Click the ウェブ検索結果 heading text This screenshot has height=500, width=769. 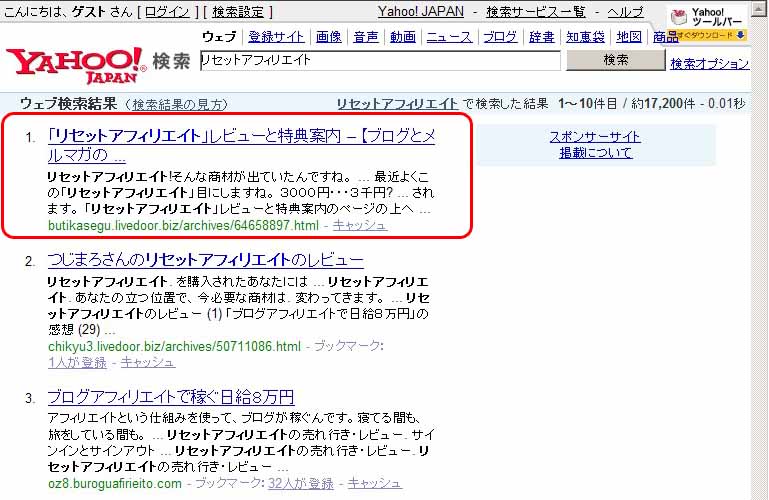click(x=68, y=104)
